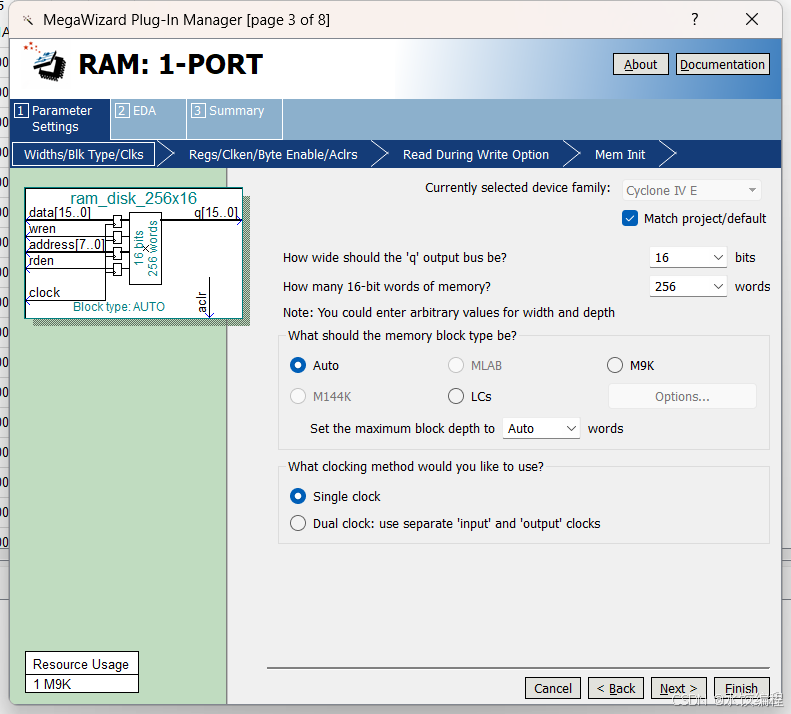Click the 1 M9K resource usage value
The image size is (791, 714).
pyautogui.click(x=52, y=684)
